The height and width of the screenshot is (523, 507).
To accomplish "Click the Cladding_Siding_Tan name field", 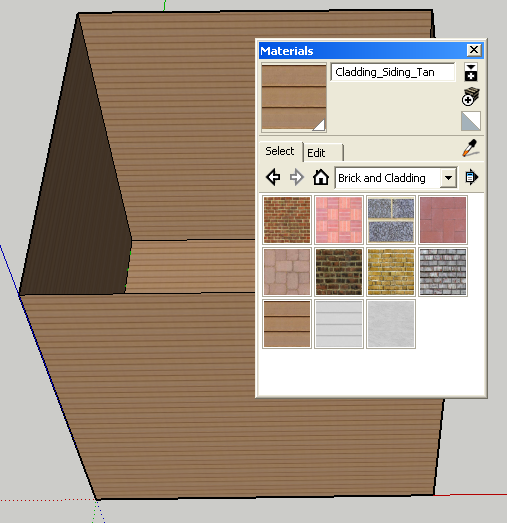I will click(x=393, y=72).
